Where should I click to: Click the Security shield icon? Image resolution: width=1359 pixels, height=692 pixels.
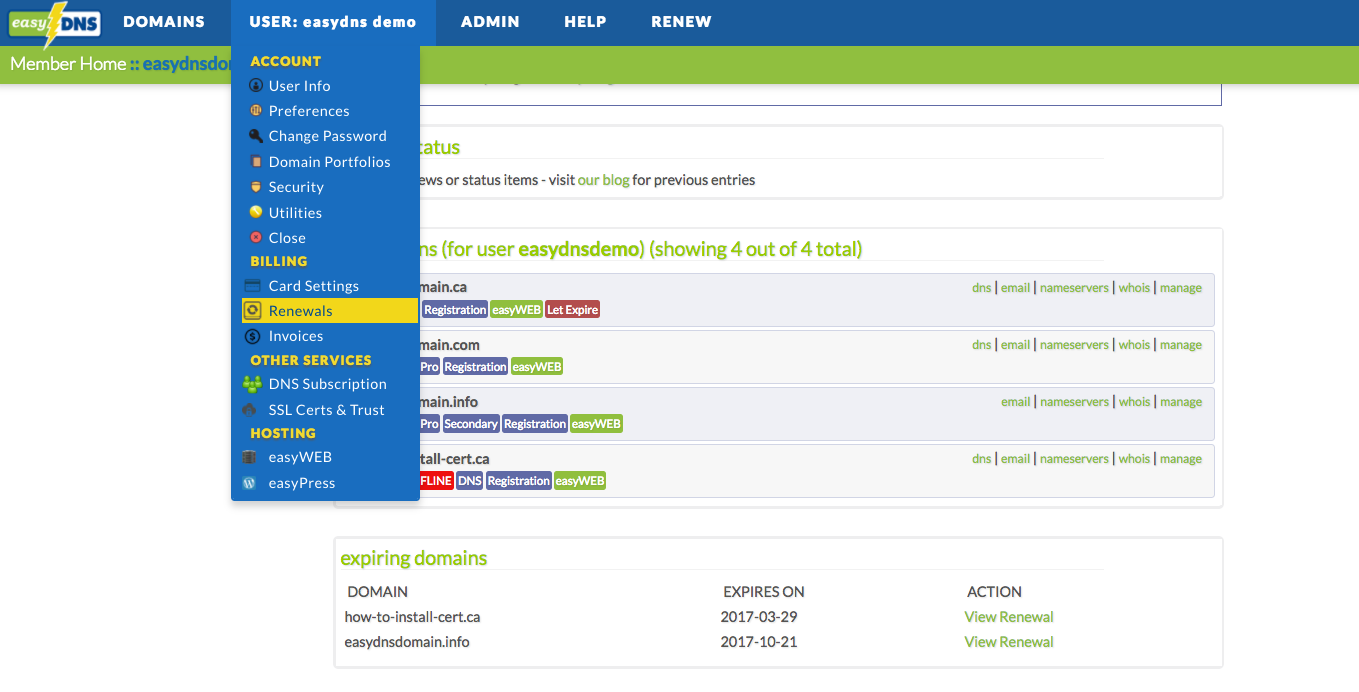255,187
